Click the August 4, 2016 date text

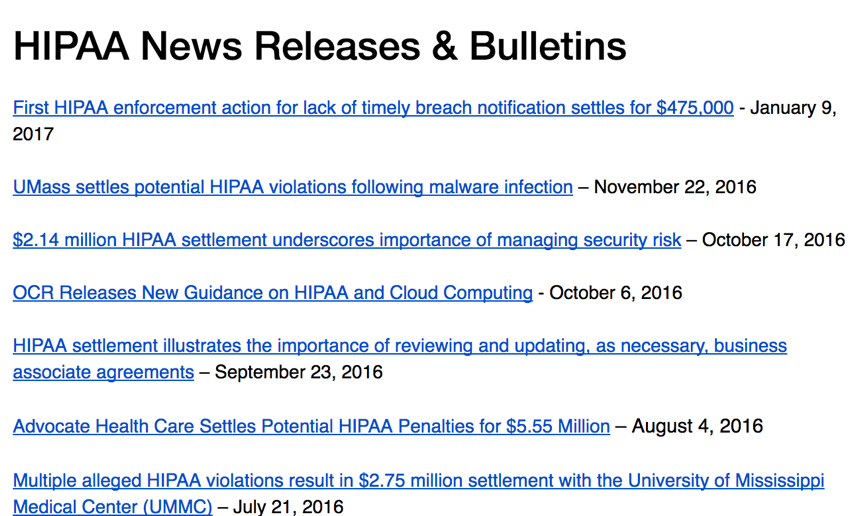tap(697, 426)
